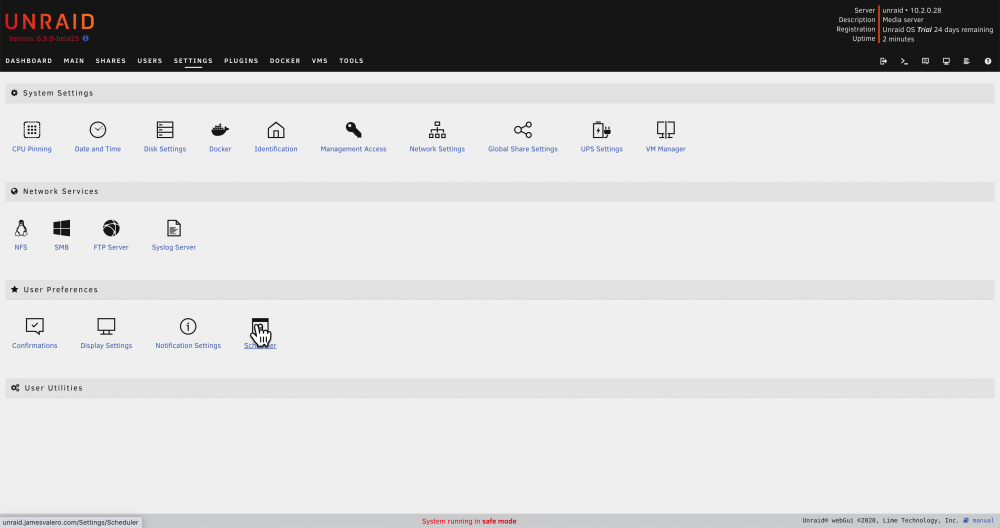1000x528 pixels.
Task: Open Disk Settings page
Action: coord(165,136)
